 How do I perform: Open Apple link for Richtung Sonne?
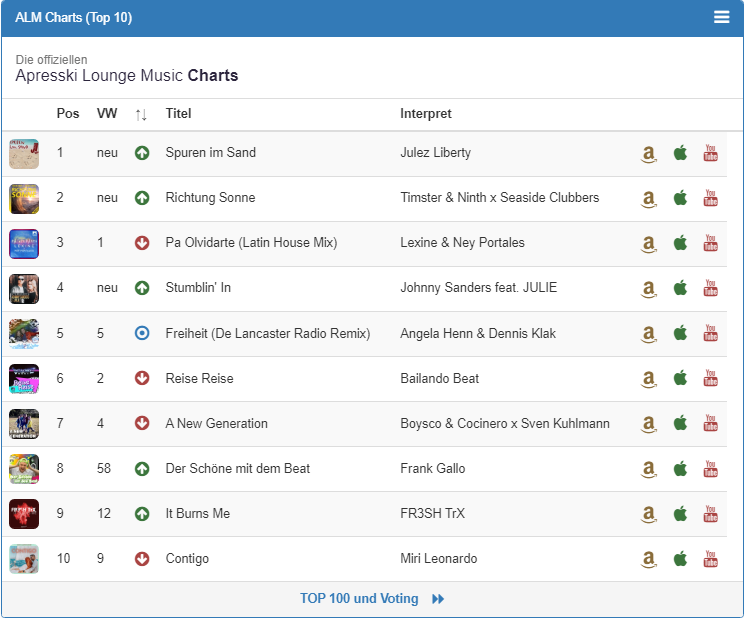pyautogui.click(x=680, y=198)
